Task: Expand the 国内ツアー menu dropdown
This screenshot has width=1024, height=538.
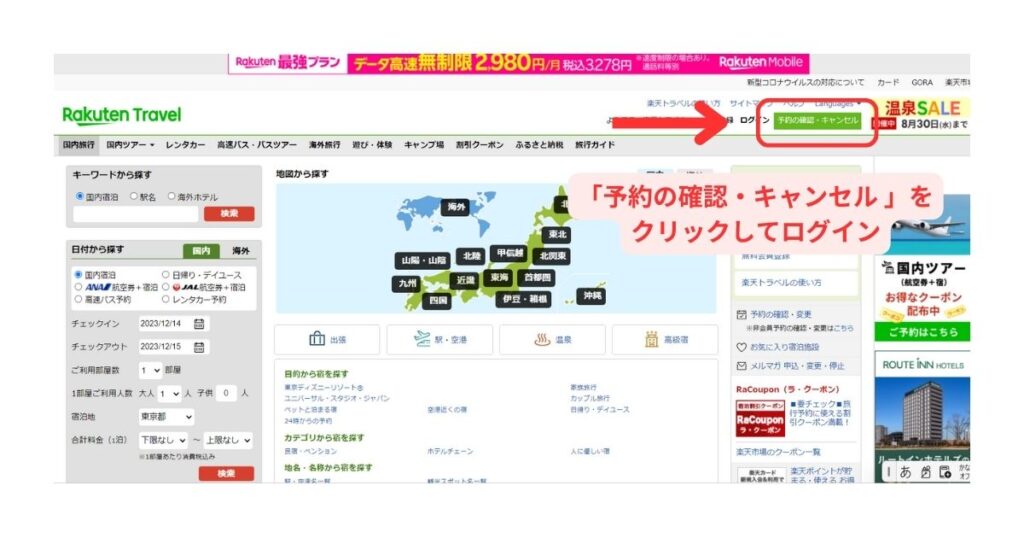Action: [131, 145]
